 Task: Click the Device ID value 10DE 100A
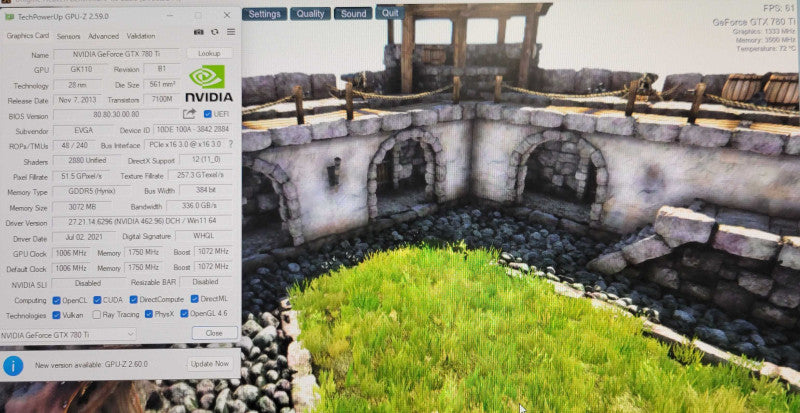coord(192,130)
